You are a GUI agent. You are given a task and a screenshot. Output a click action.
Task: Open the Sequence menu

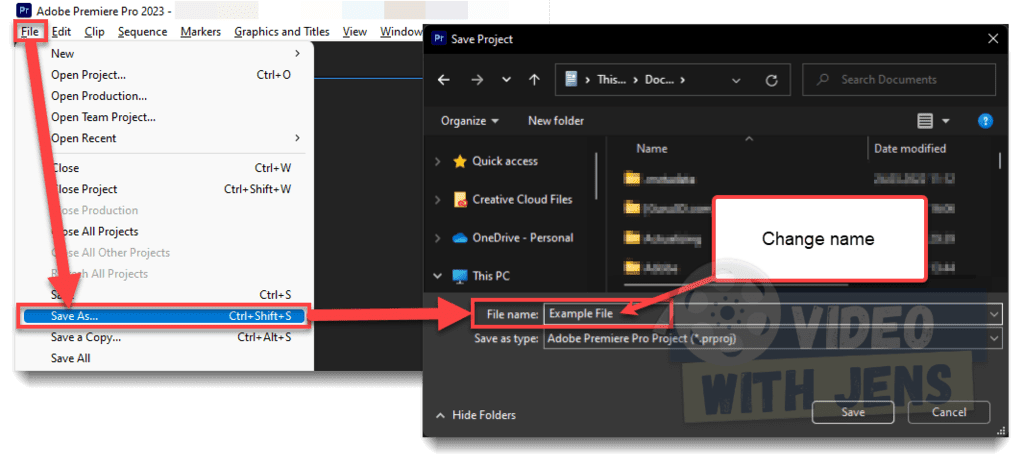click(142, 32)
